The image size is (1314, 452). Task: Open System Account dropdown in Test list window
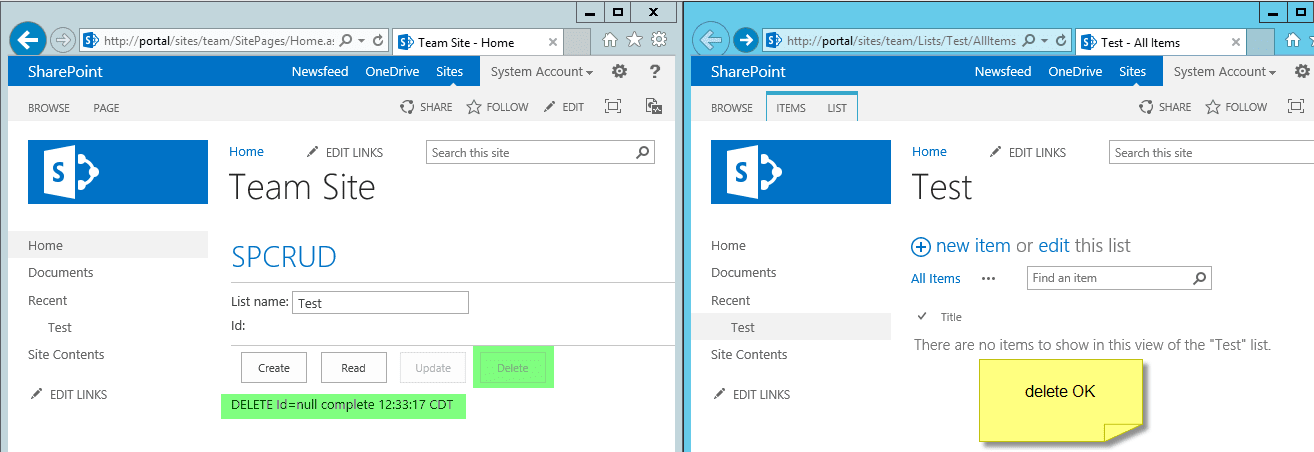(x=1225, y=72)
